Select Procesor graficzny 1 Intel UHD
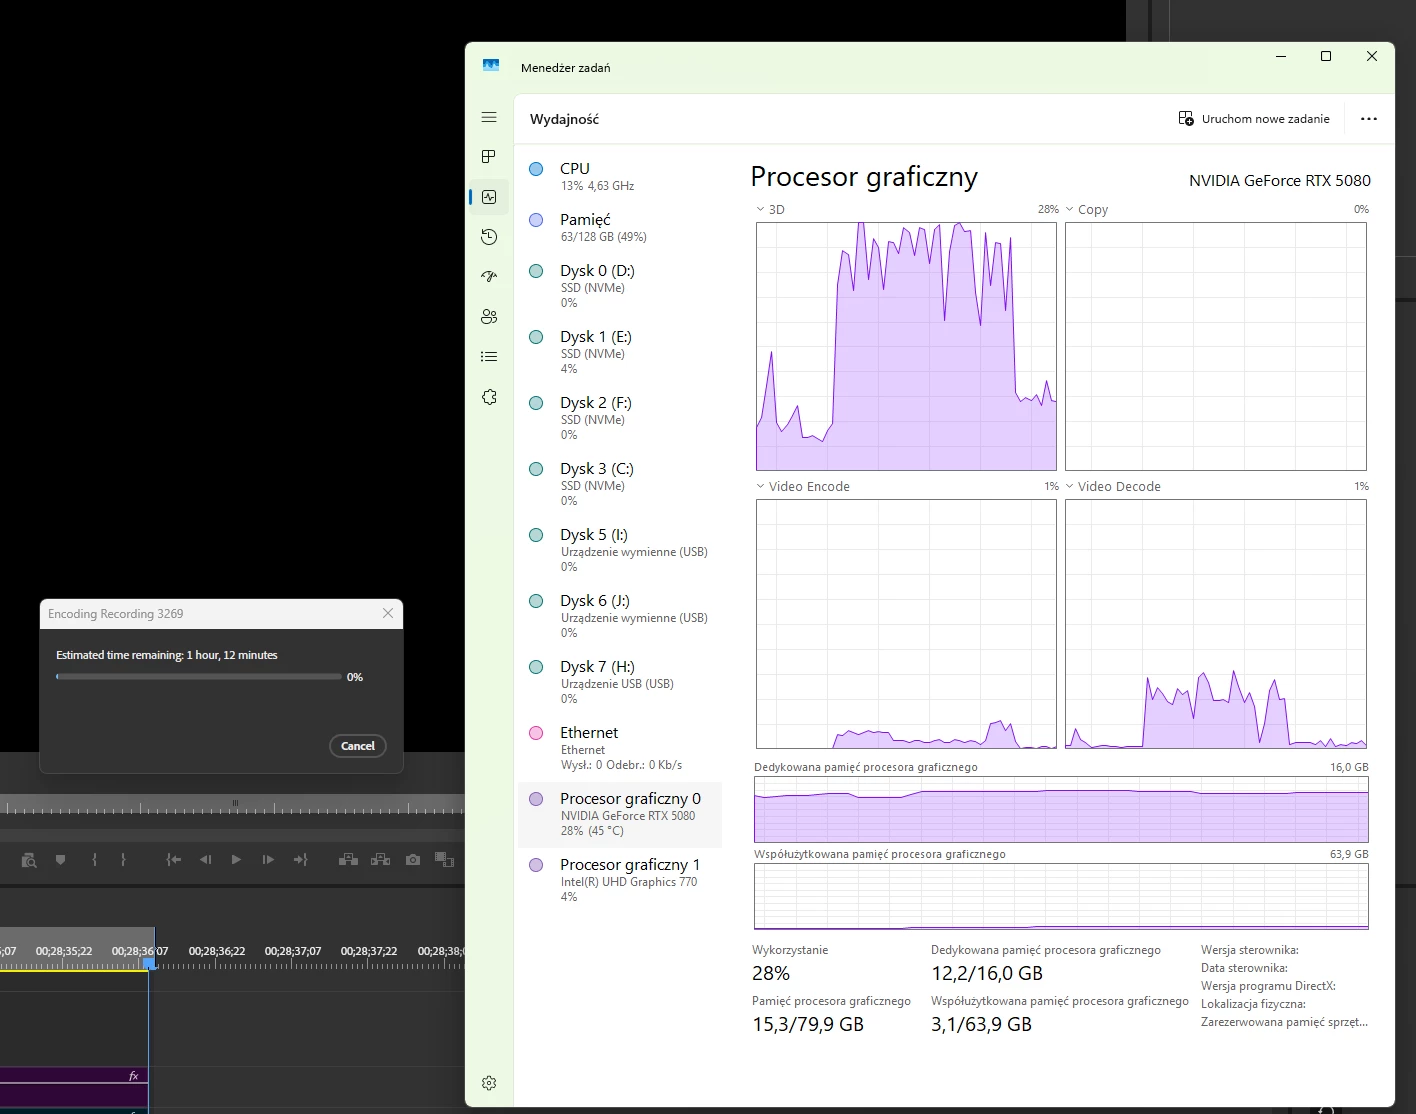The image size is (1416, 1114). pyautogui.click(x=620, y=880)
